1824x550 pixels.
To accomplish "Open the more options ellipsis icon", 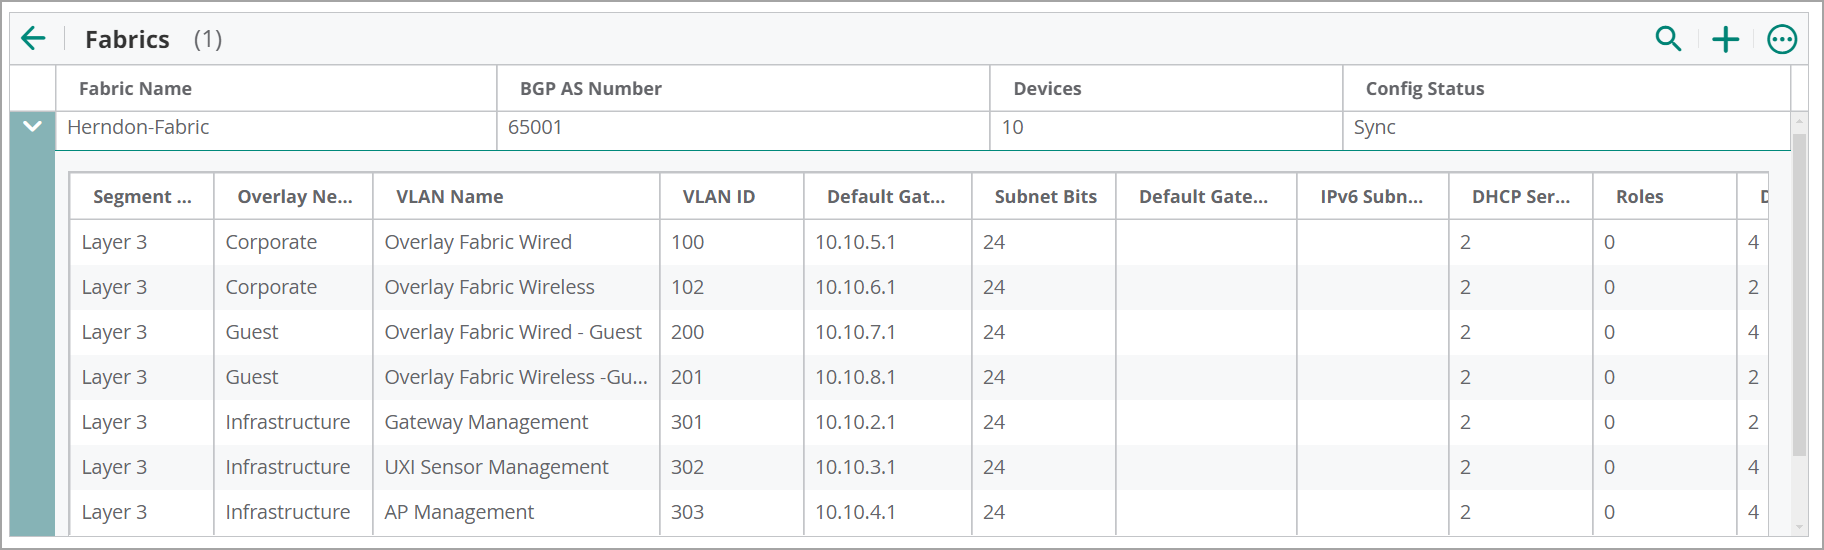I will point(1782,39).
